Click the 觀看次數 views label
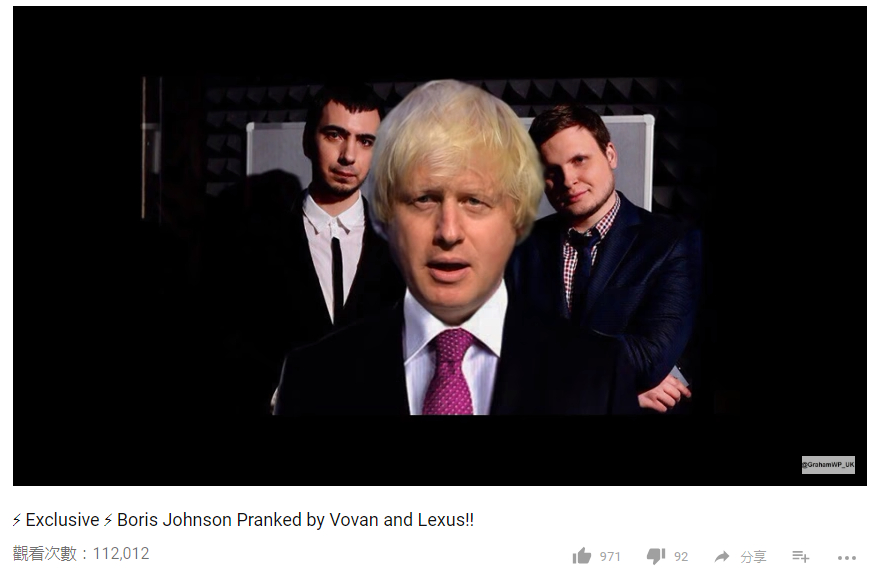The width and height of the screenshot is (878, 574). click(45, 553)
